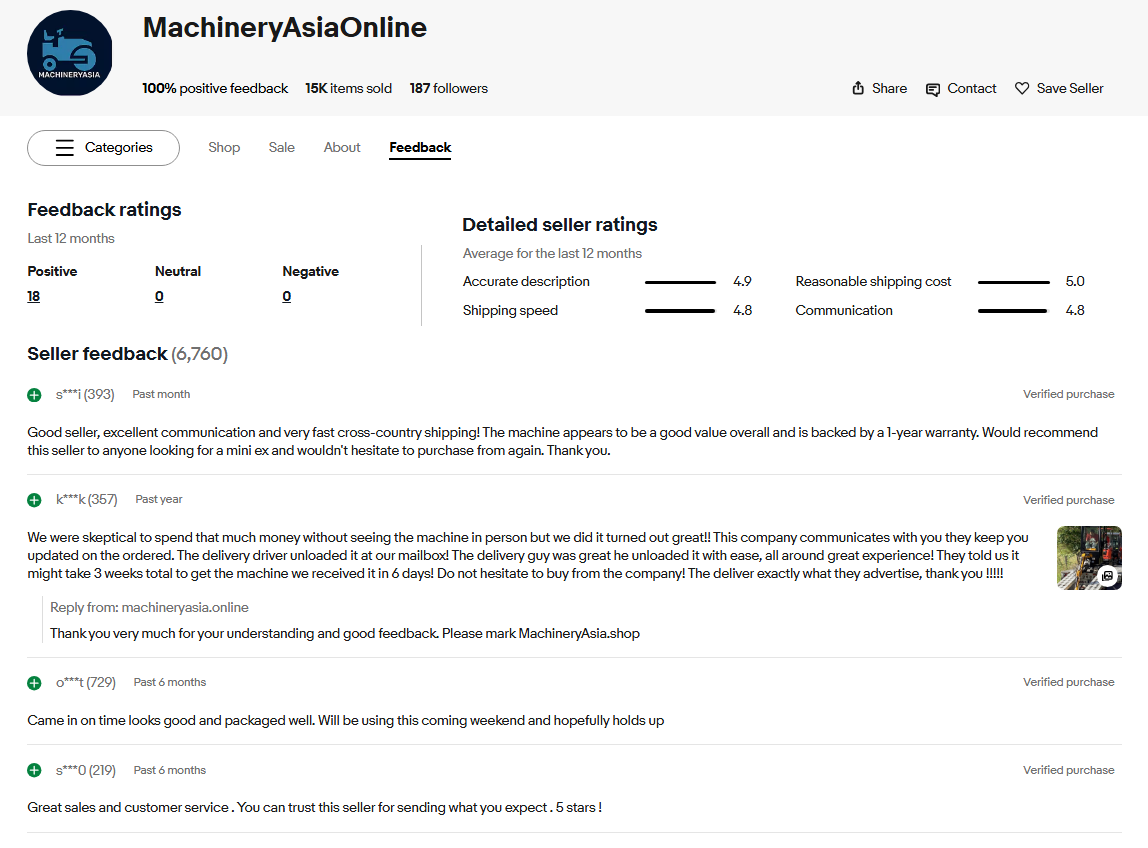Viewport: 1148px width, 848px height.
Task: Switch to the Shop tab
Action: [224, 147]
